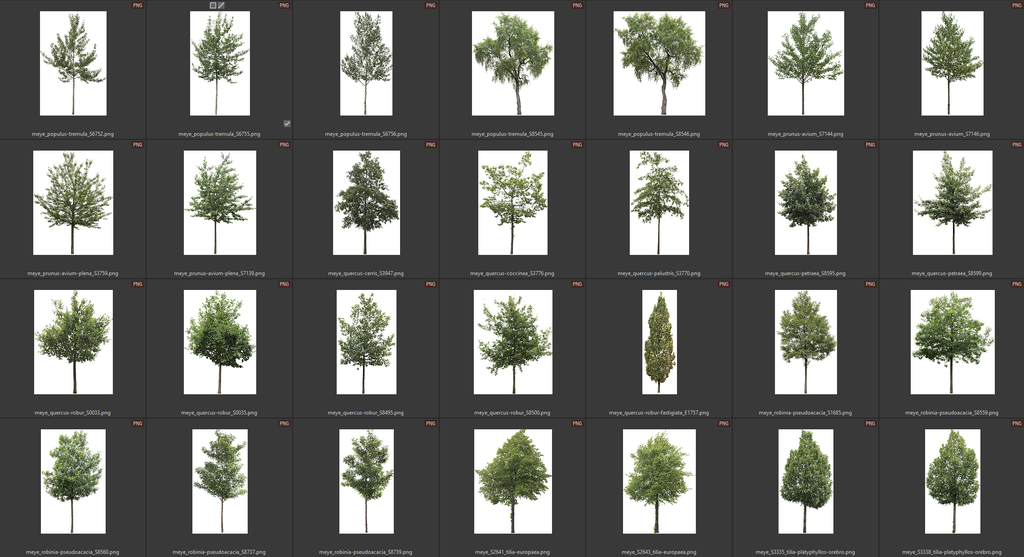Click the PNG badge on populus-tremula_S6752 tile

tap(137, 5)
